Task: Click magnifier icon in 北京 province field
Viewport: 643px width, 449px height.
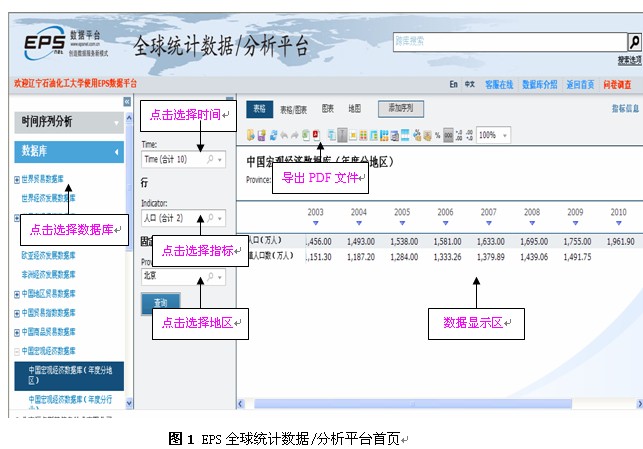Action: click(x=210, y=276)
